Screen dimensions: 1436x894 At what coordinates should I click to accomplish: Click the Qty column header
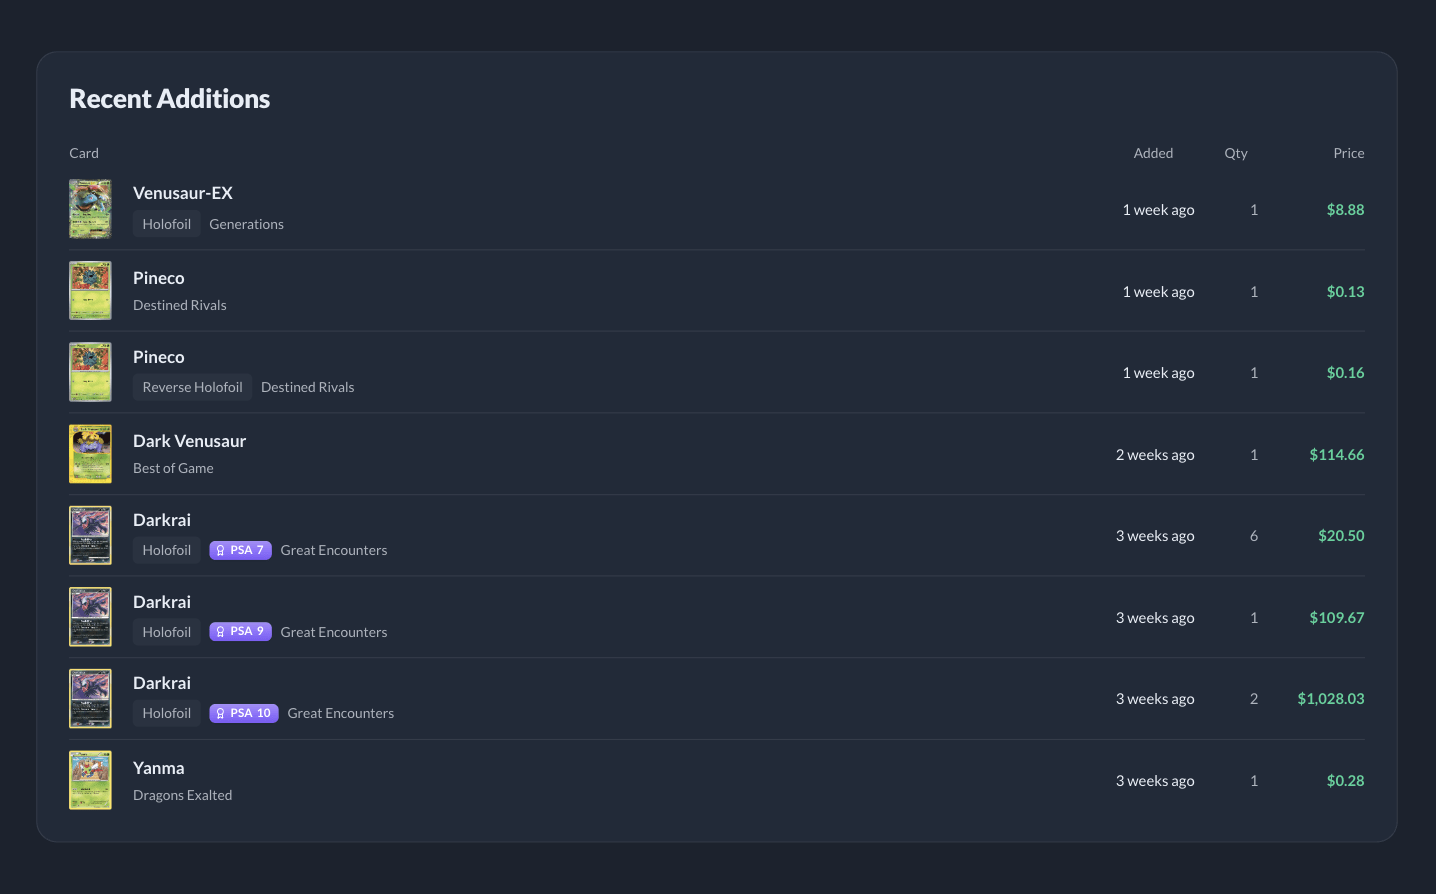pos(1236,153)
